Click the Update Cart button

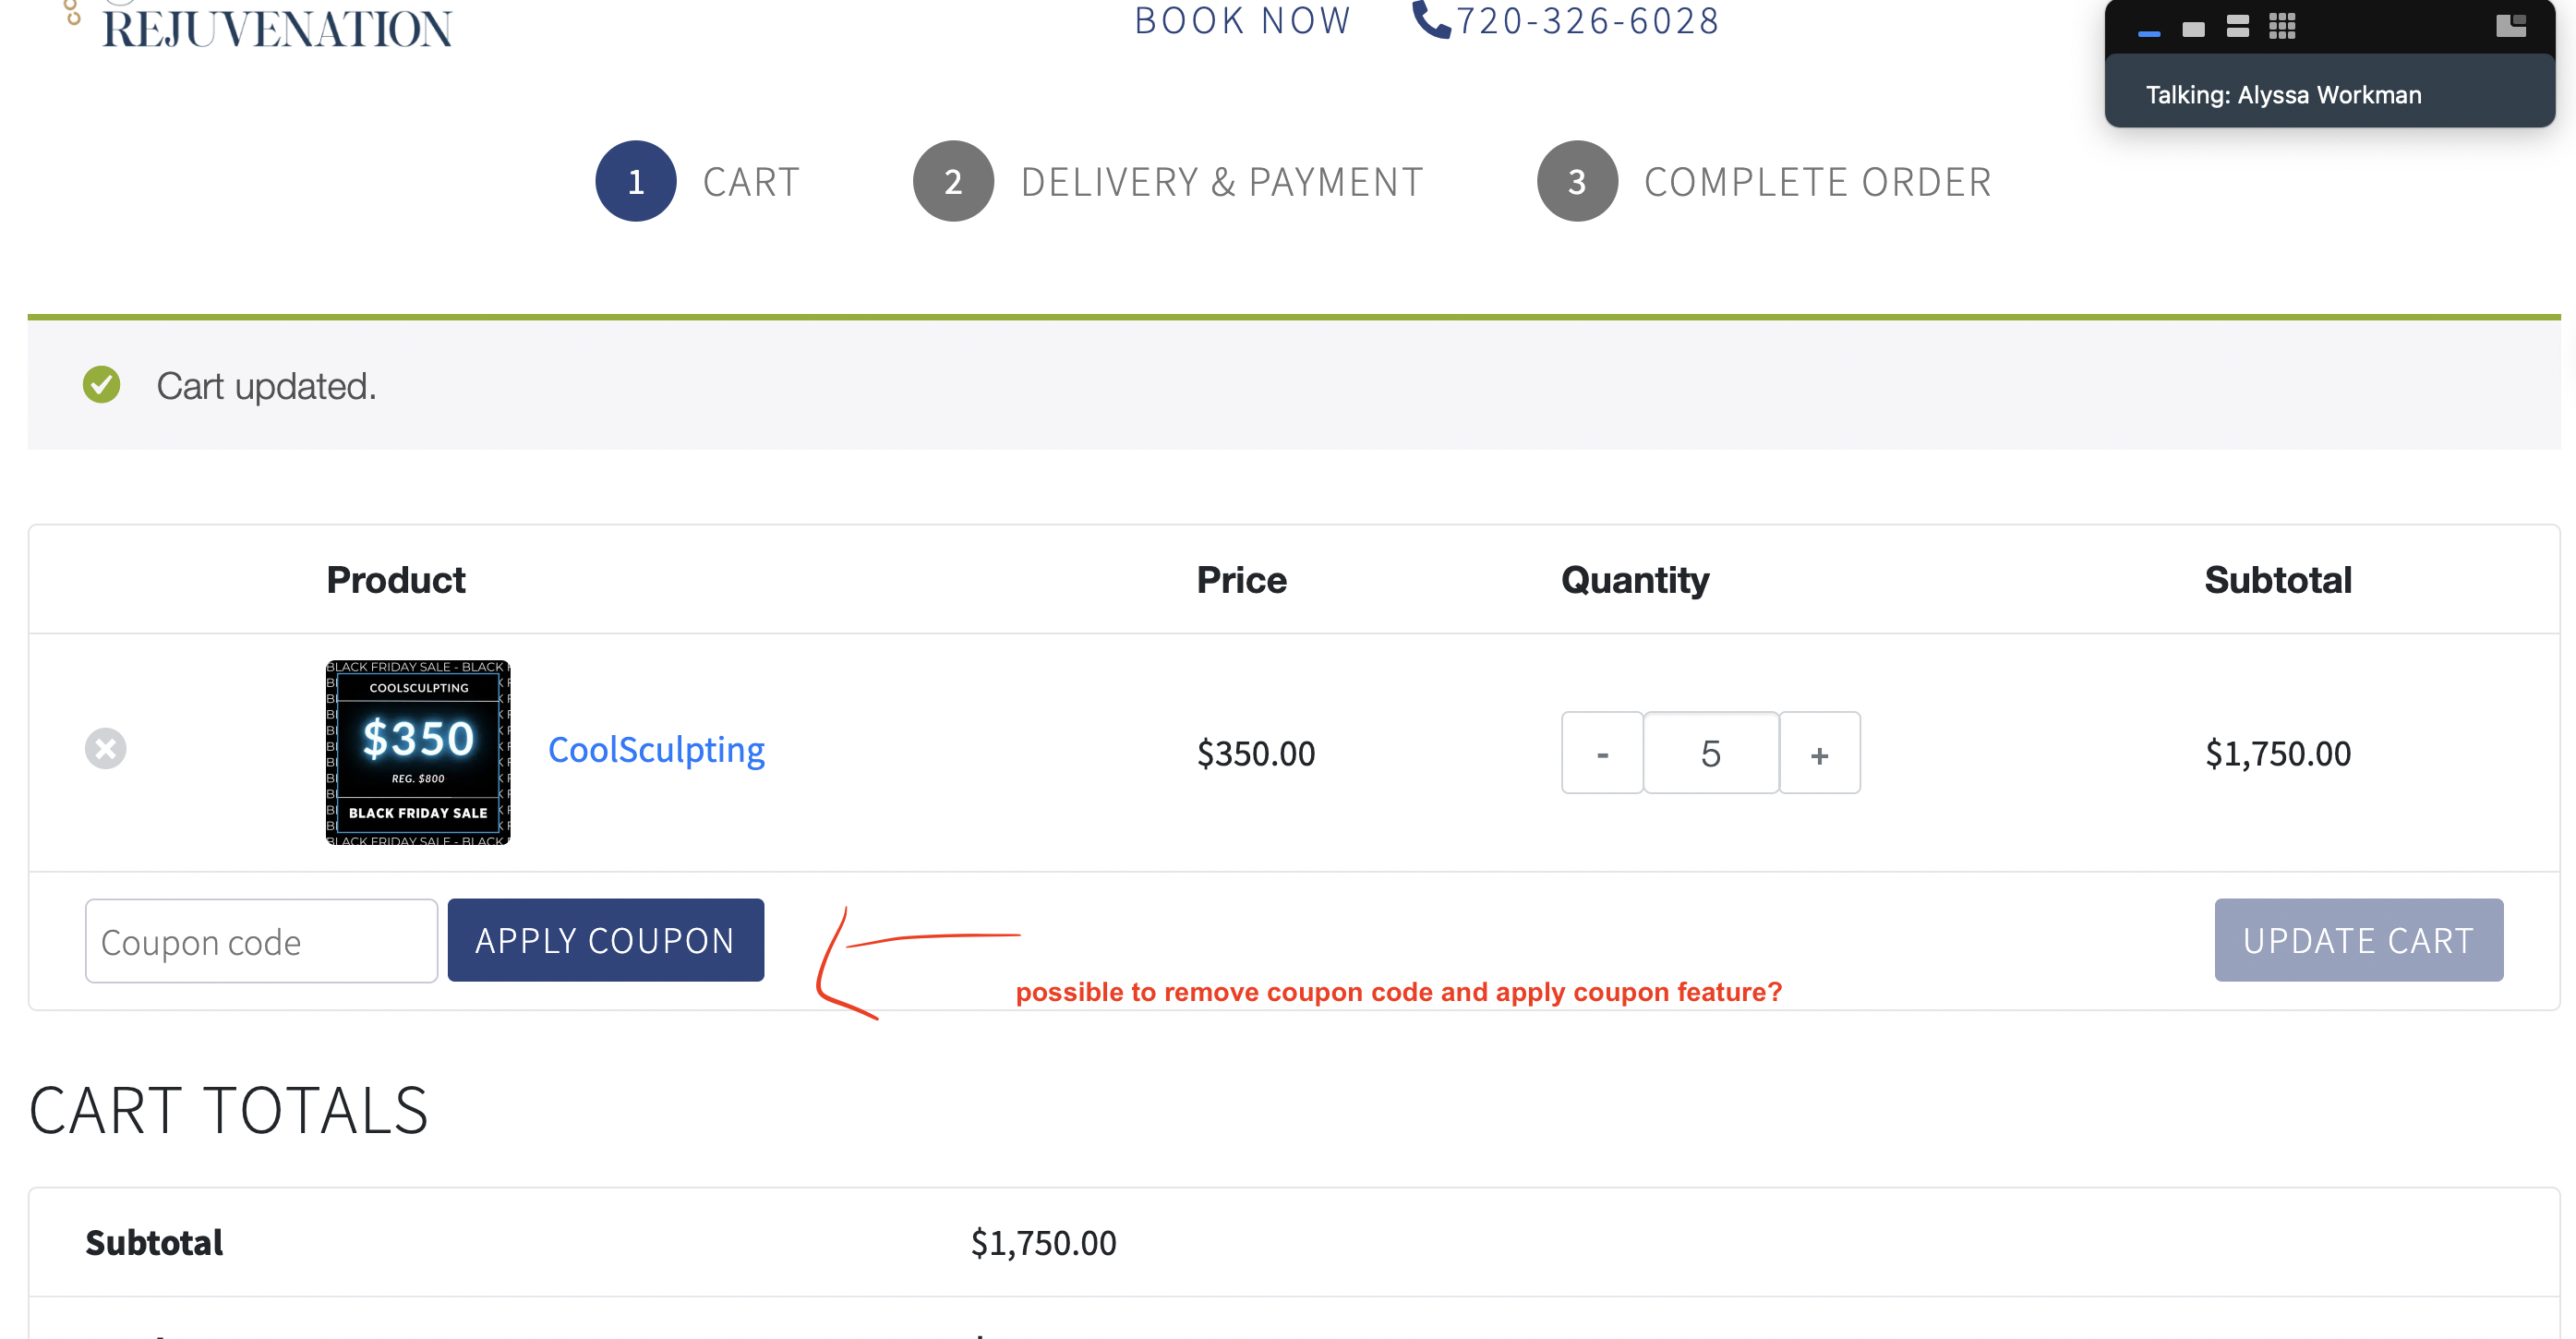[2359, 940]
